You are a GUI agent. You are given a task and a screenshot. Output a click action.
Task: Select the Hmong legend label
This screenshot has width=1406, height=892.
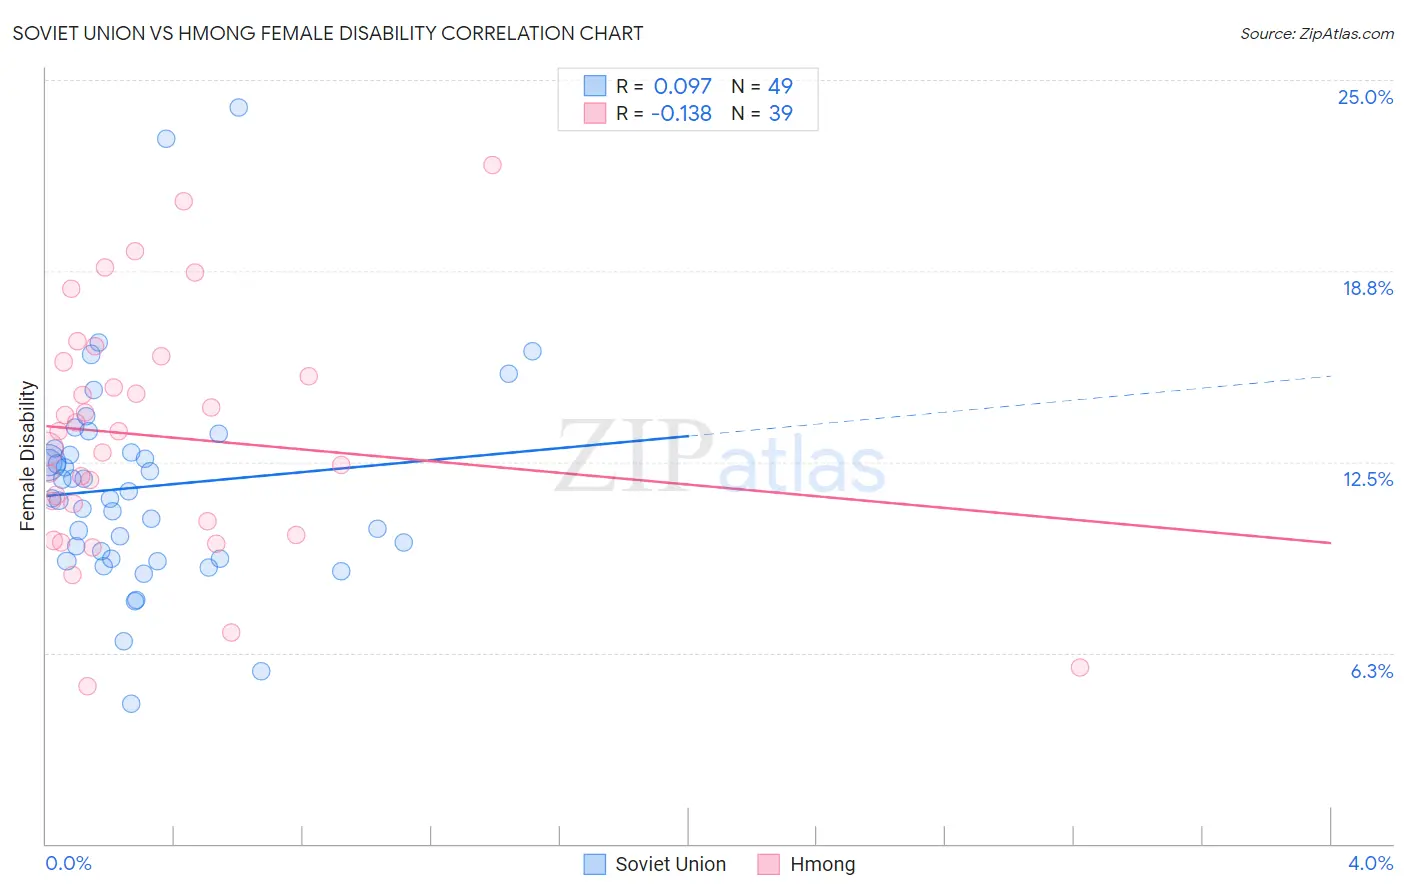[823, 864]
